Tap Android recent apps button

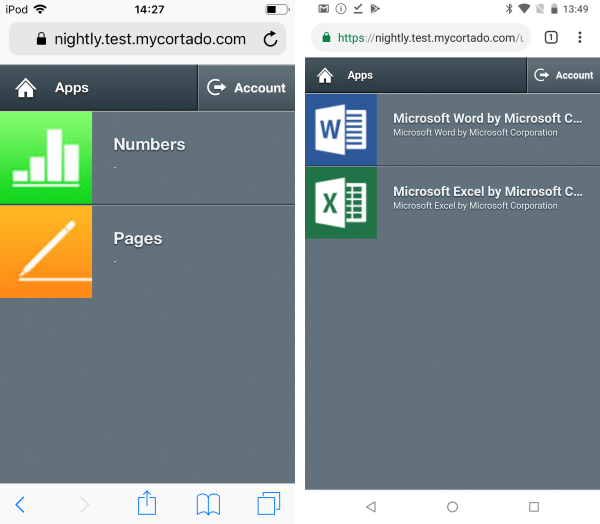tap(534, 507)
